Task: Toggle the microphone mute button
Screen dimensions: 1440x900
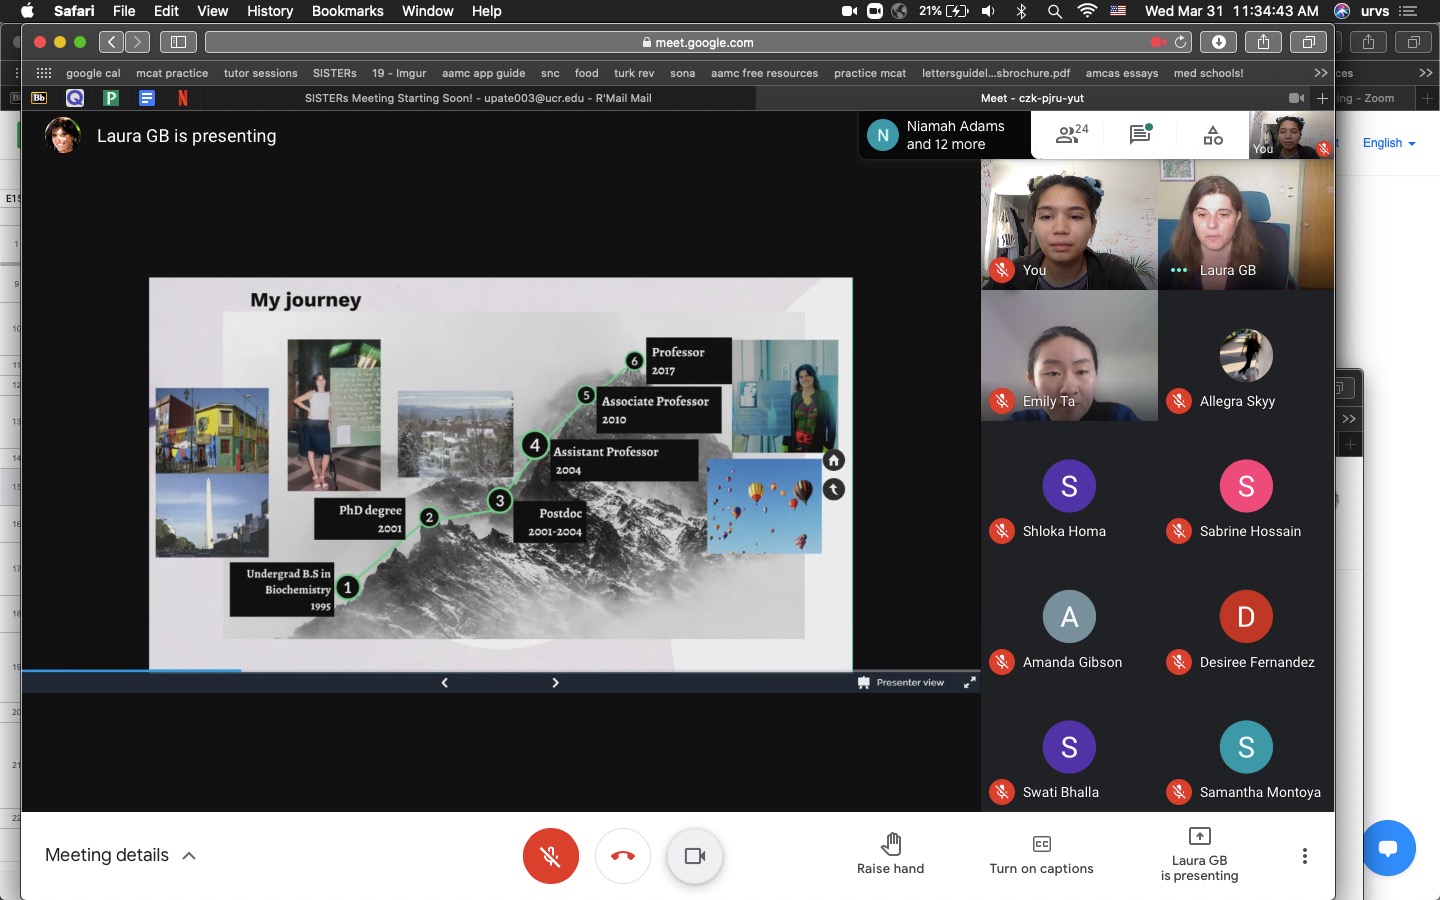Action: pyautogui.click(x=550, y=856)
